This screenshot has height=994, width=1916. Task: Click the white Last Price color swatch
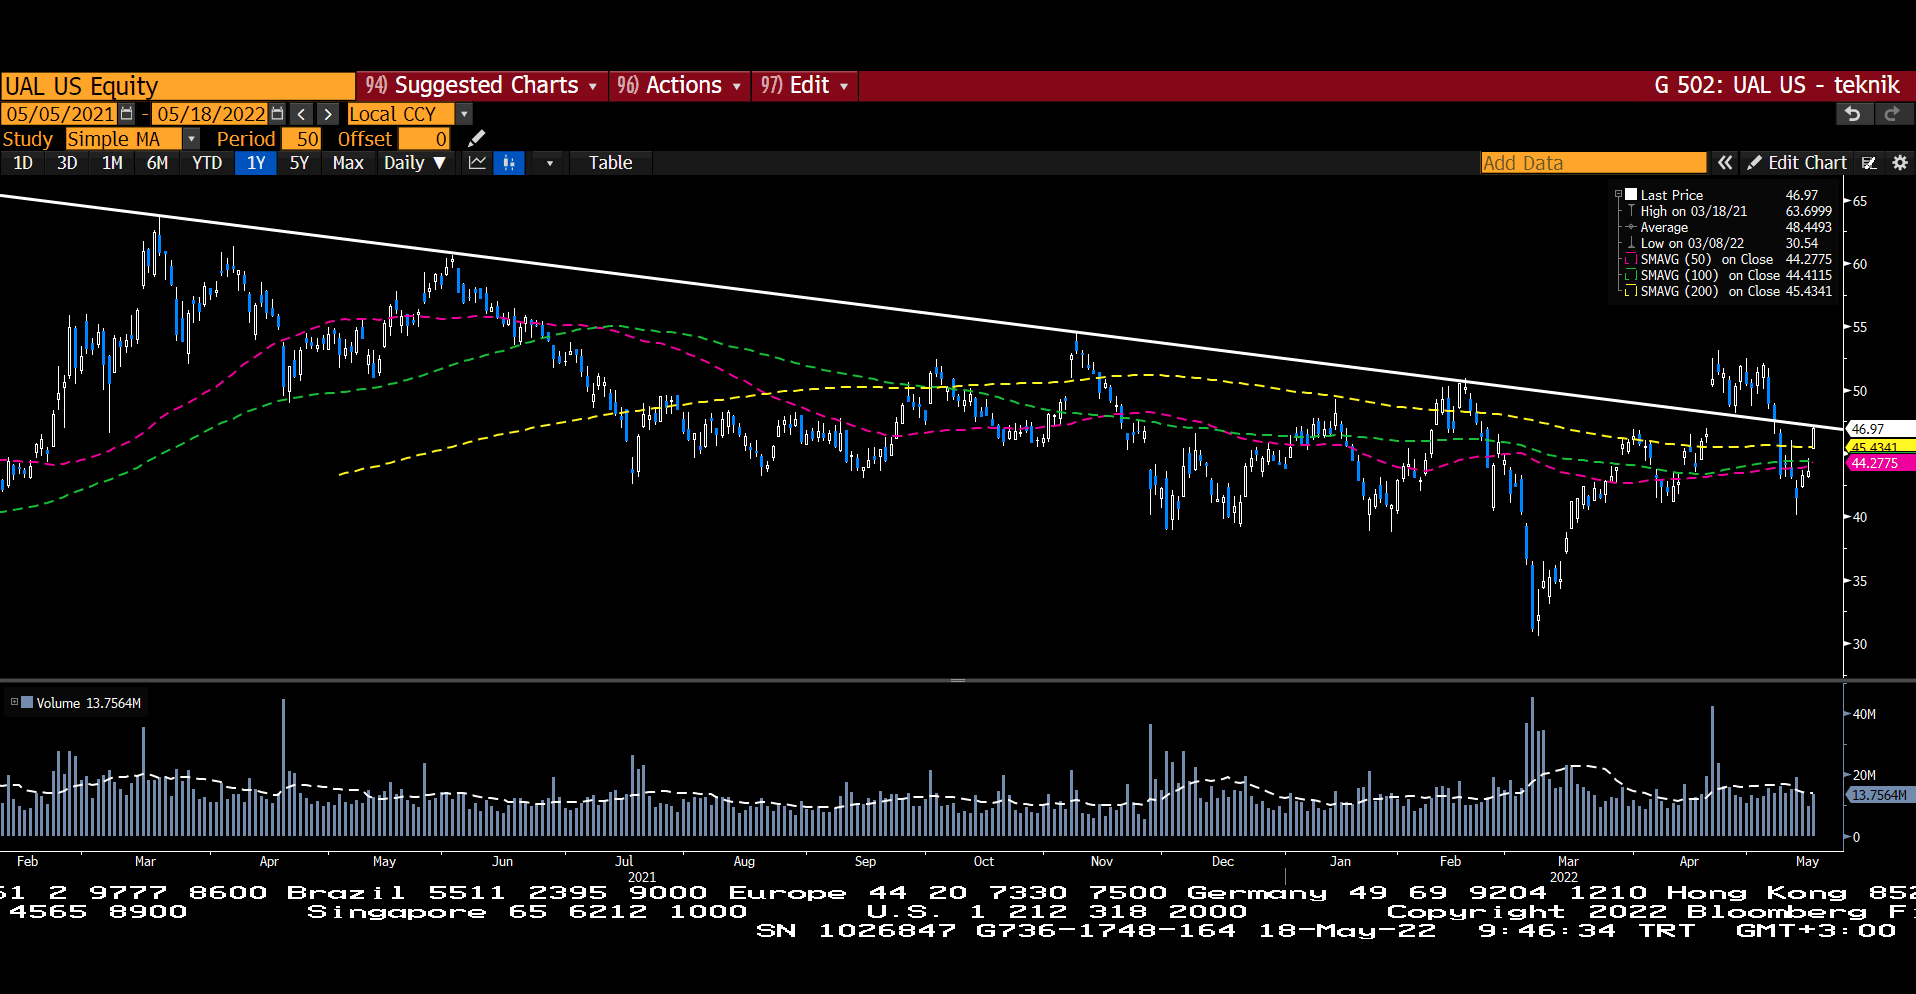point(1631,195)
